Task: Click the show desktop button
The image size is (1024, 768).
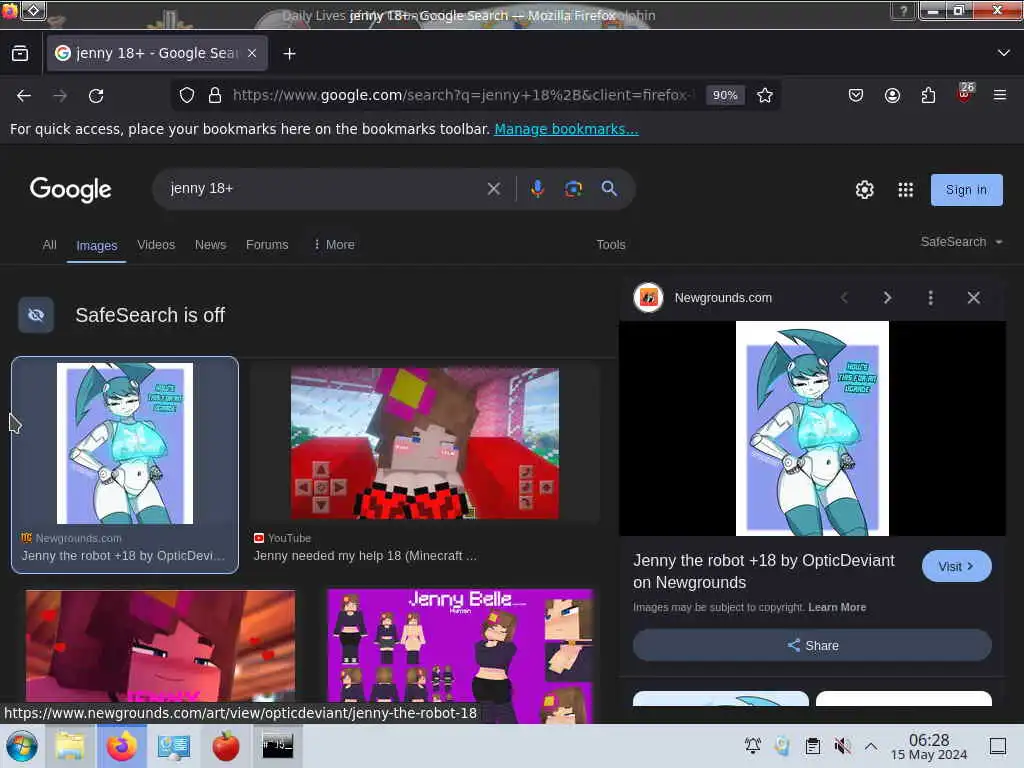Action: (x=997, y=746)
